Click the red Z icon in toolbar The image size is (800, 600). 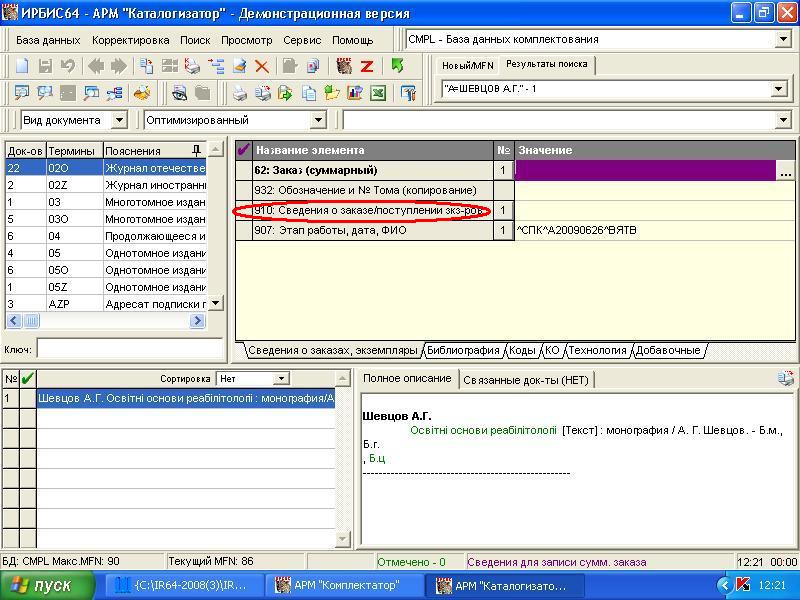tap(367, 66)
